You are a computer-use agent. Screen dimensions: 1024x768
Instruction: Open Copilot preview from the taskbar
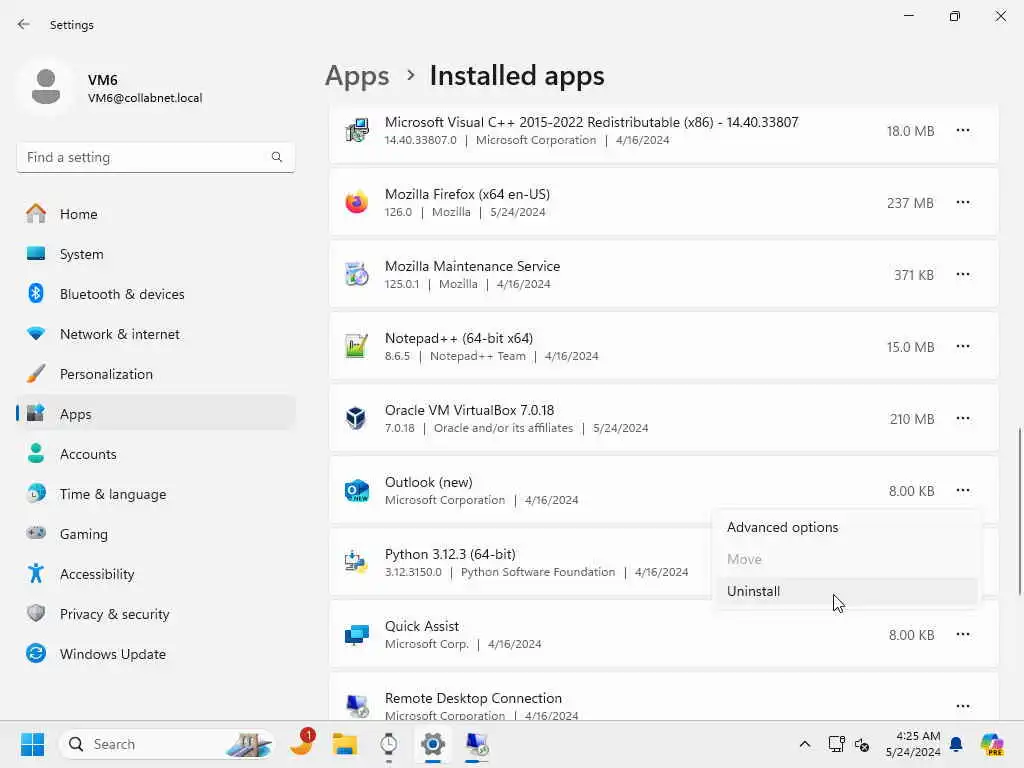click(992, 744)
